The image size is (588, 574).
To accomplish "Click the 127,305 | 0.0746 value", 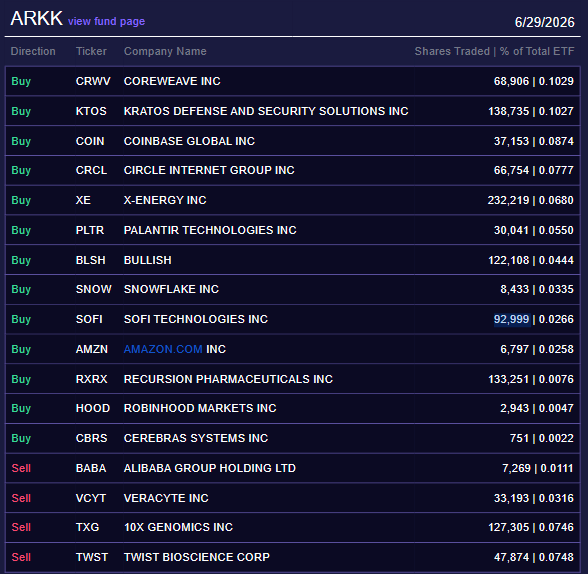I will [x=531, y=527].
